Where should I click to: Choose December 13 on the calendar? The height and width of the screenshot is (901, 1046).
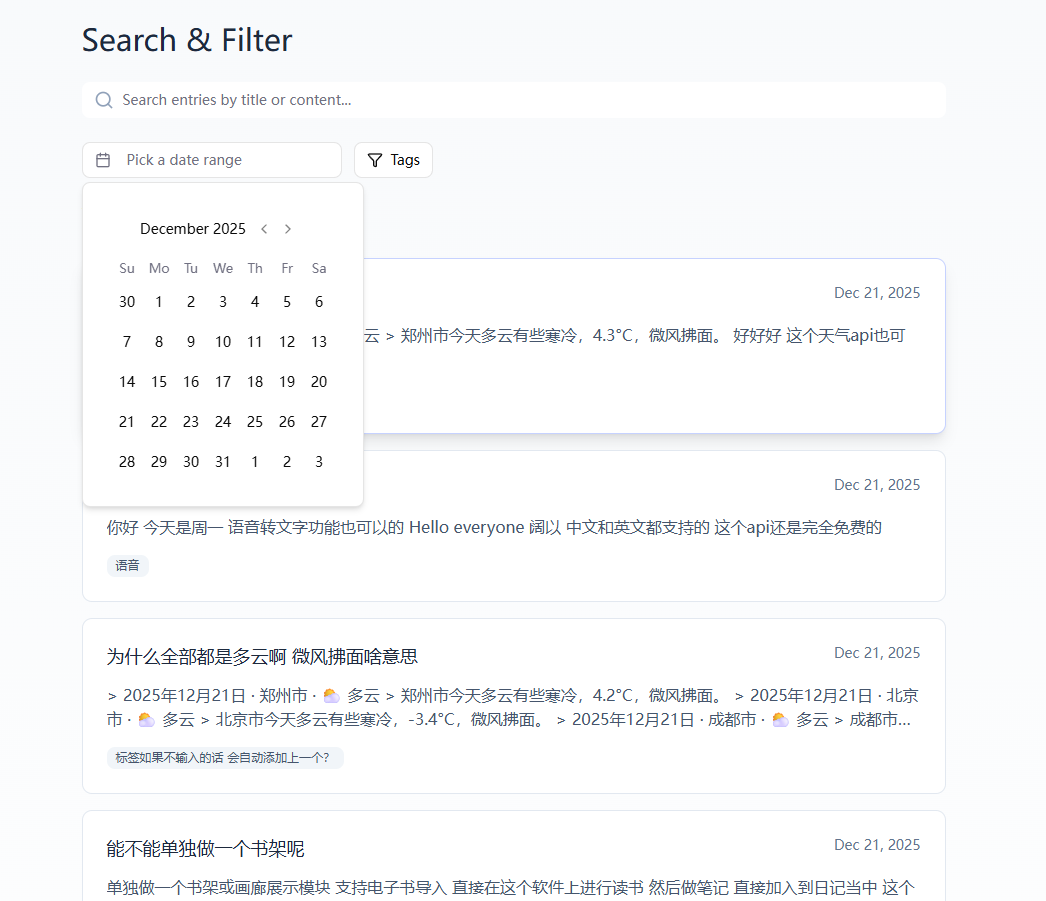coord(319,342)
